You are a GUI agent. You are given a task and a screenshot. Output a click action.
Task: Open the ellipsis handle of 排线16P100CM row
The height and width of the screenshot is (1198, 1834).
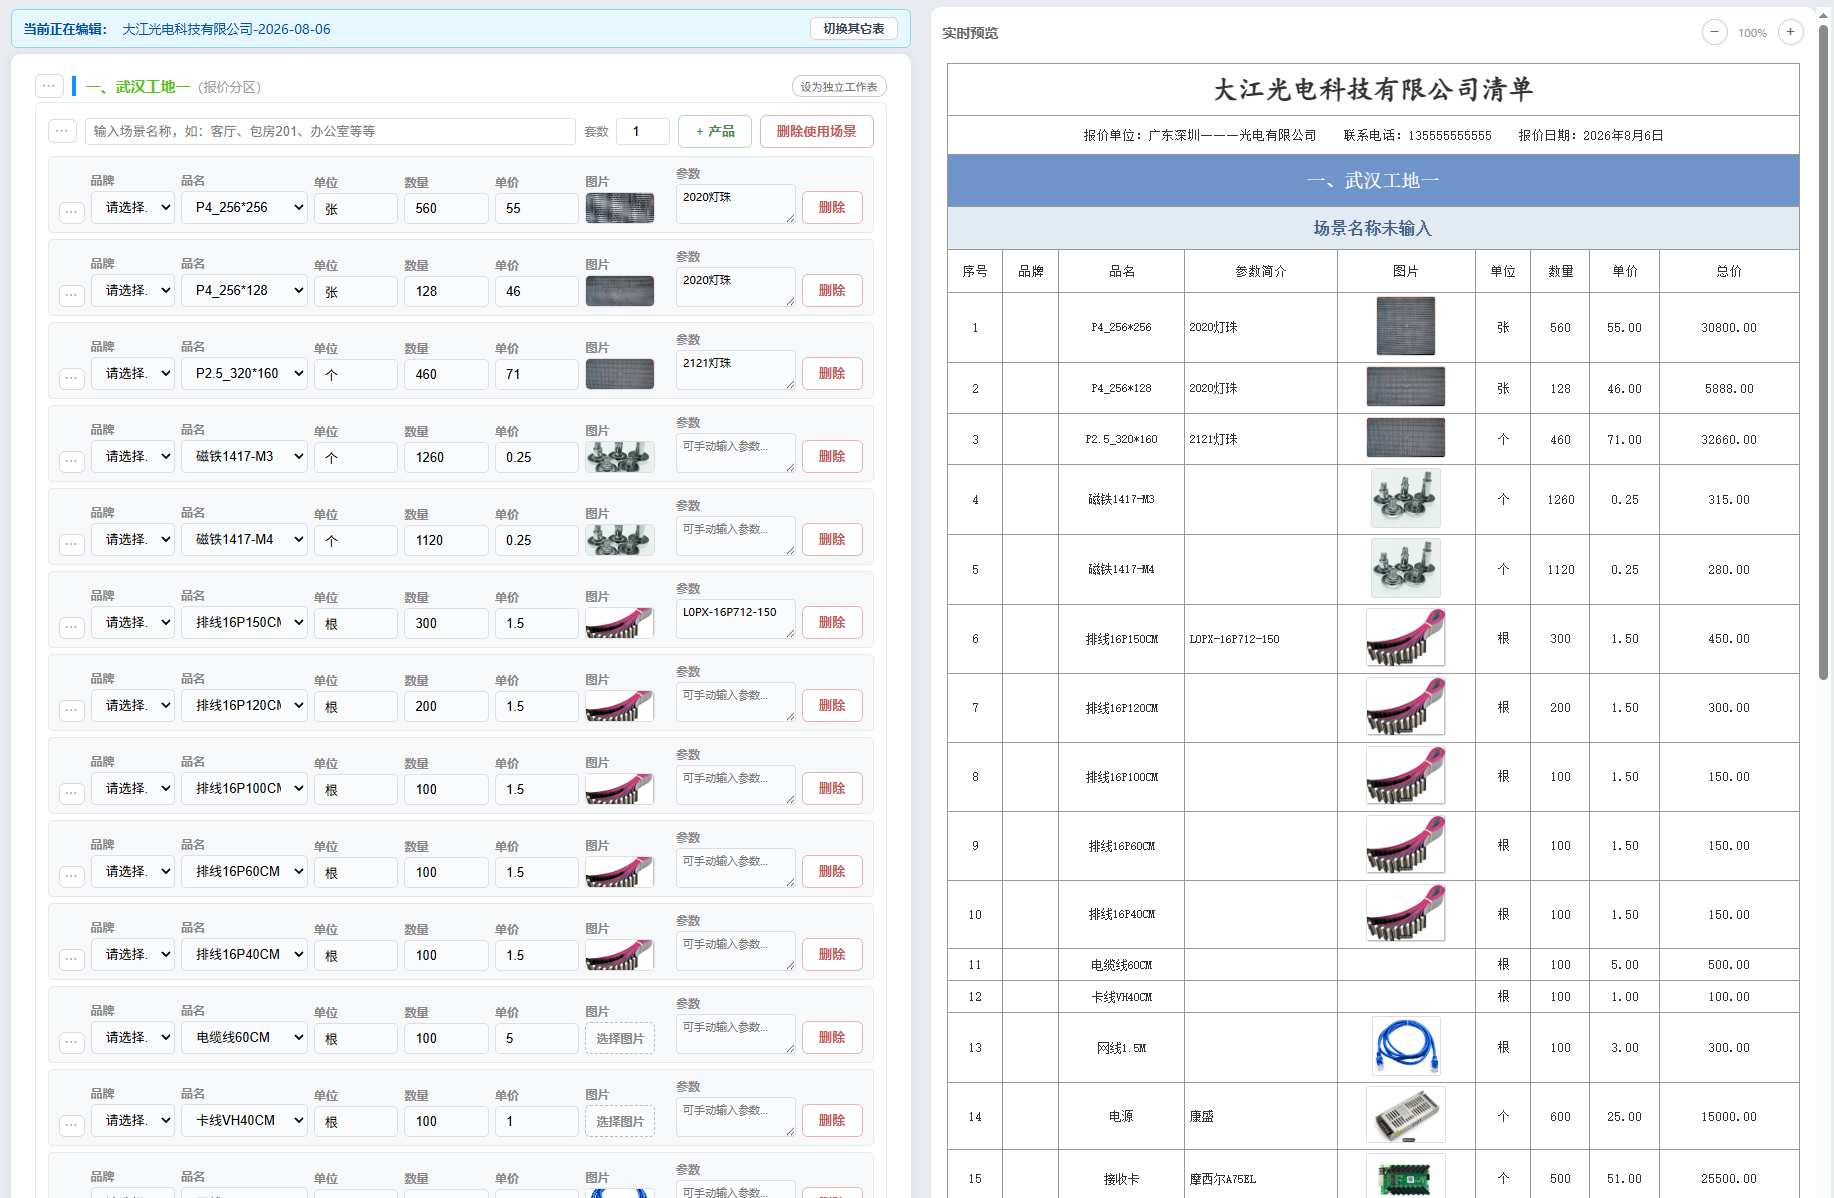click(x=71, y=793)
